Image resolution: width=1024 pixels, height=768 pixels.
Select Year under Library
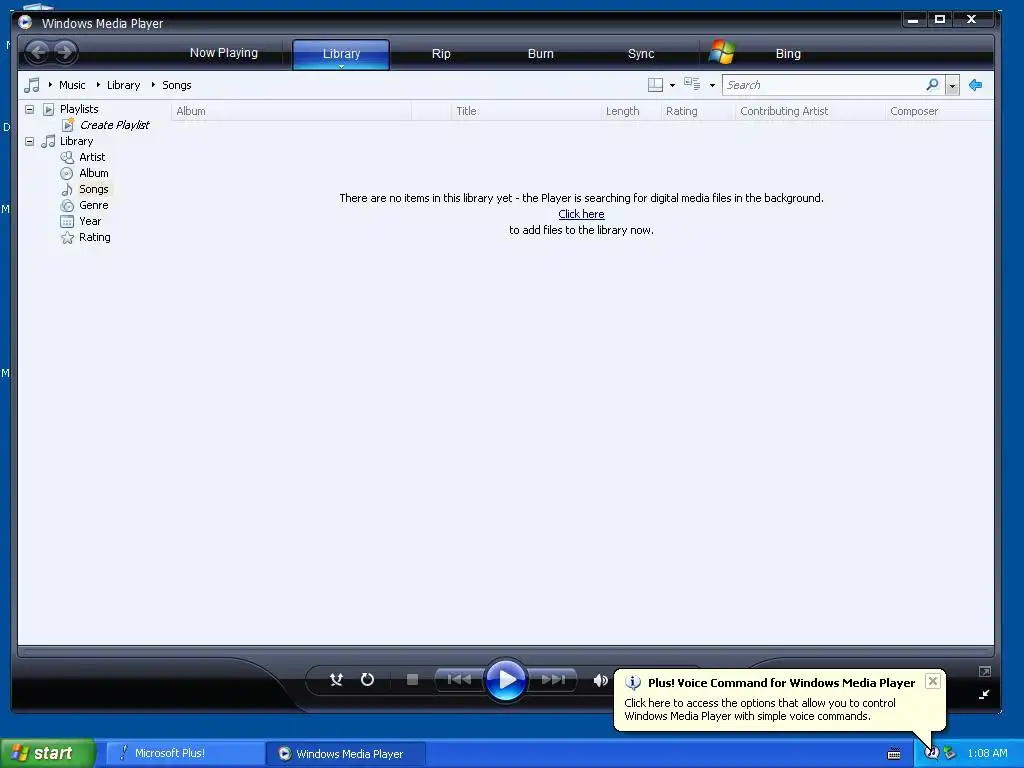coord(90,221)
